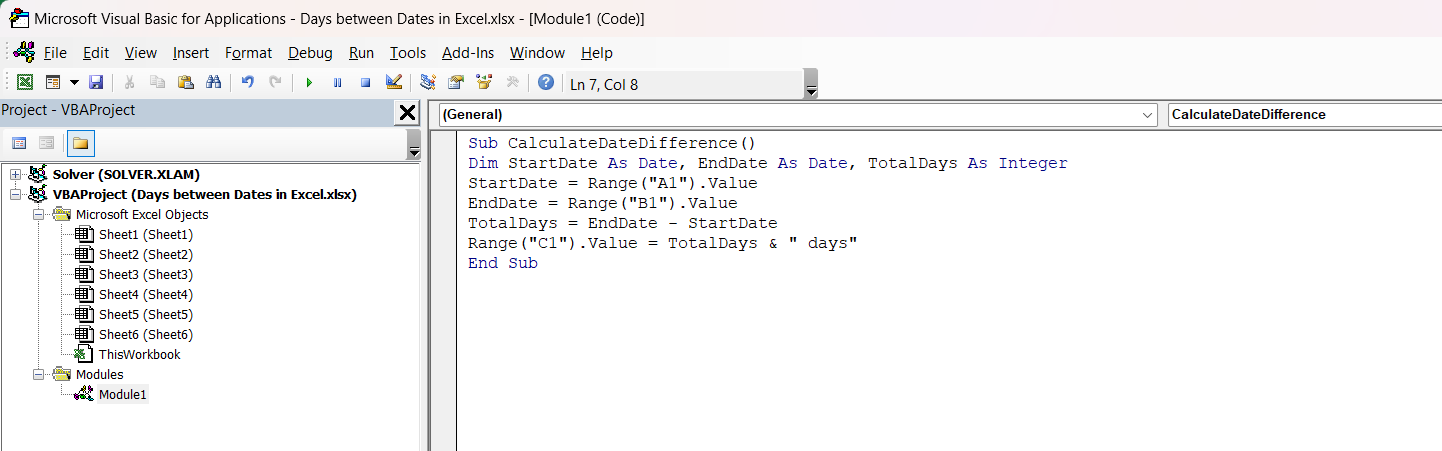1442x451 pixels.
Task: Click the Paste clipboard icon
Action: (x=185, y=83)
